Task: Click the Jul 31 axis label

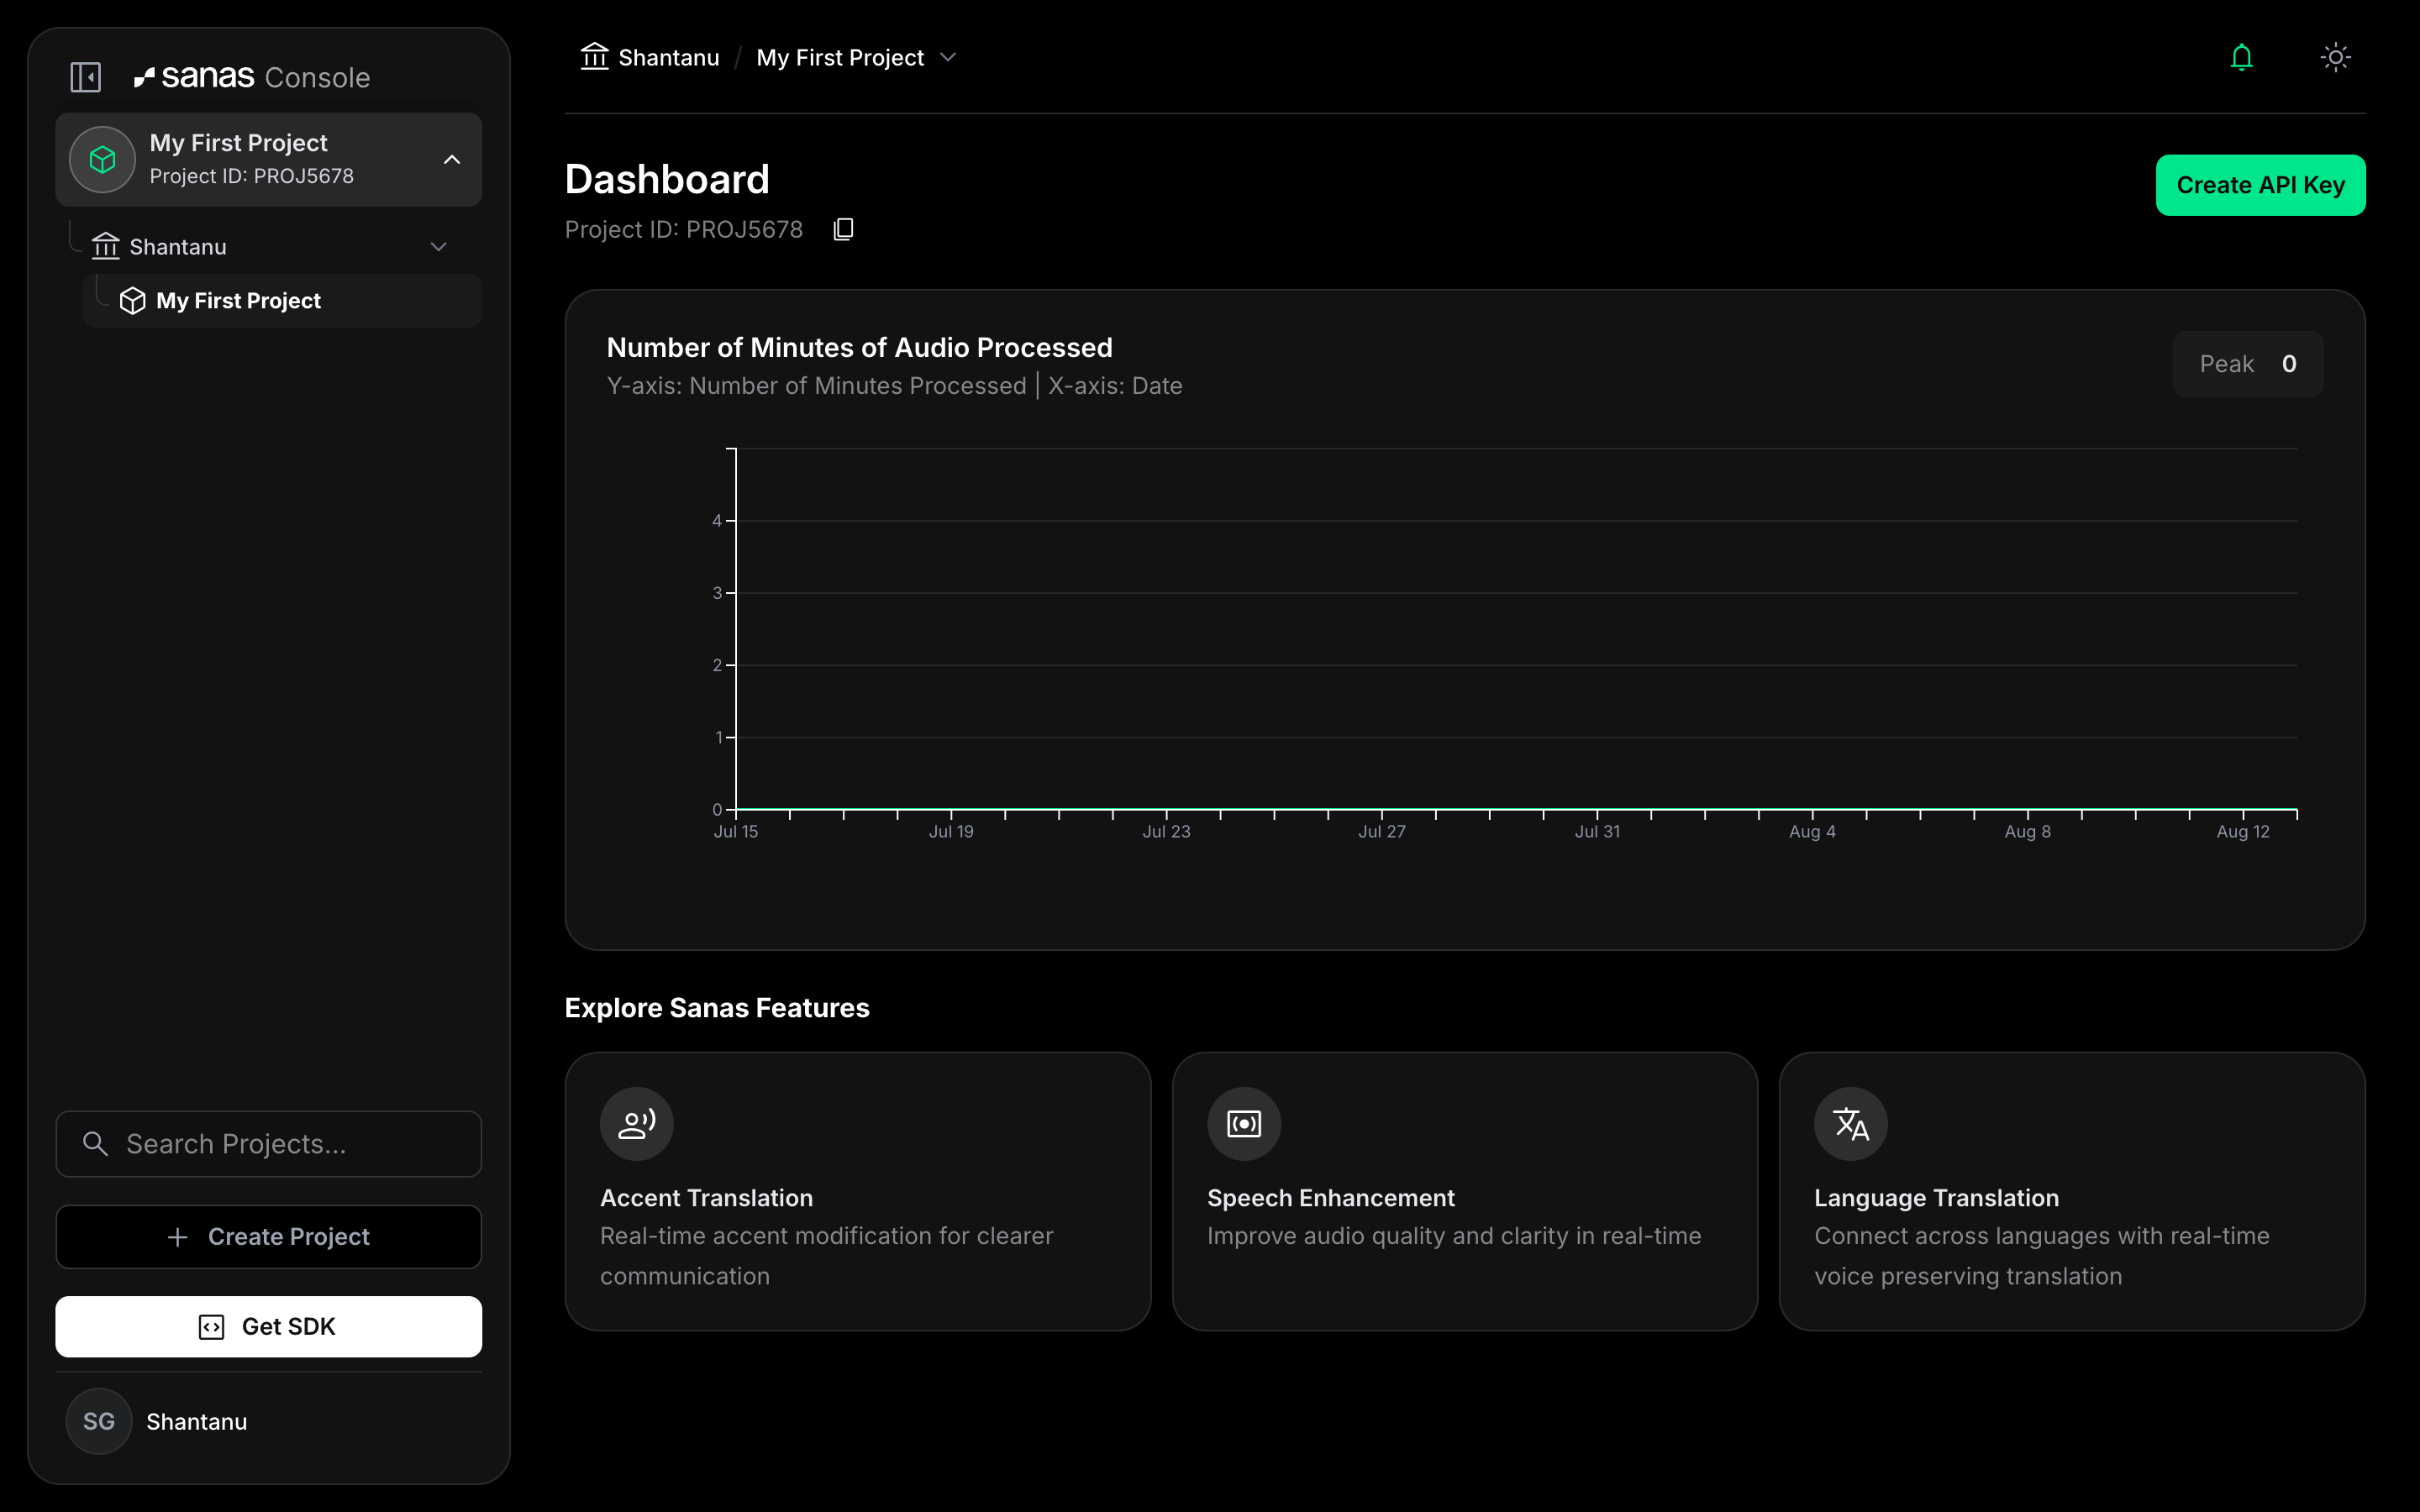Action: (1597, 832)
